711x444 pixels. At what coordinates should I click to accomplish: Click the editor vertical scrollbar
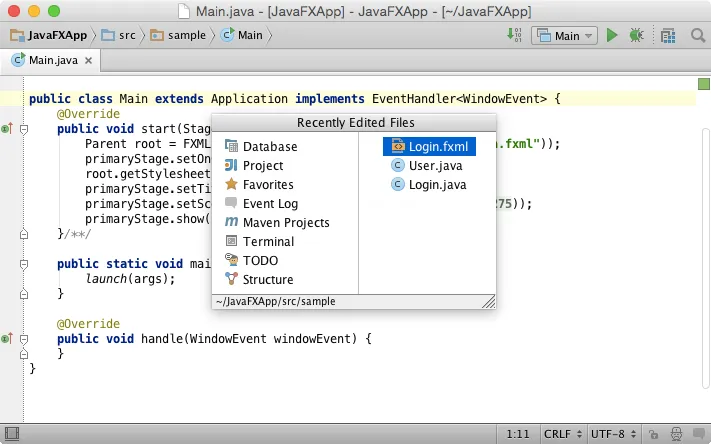pyautogui.click(x=706, y=259)
